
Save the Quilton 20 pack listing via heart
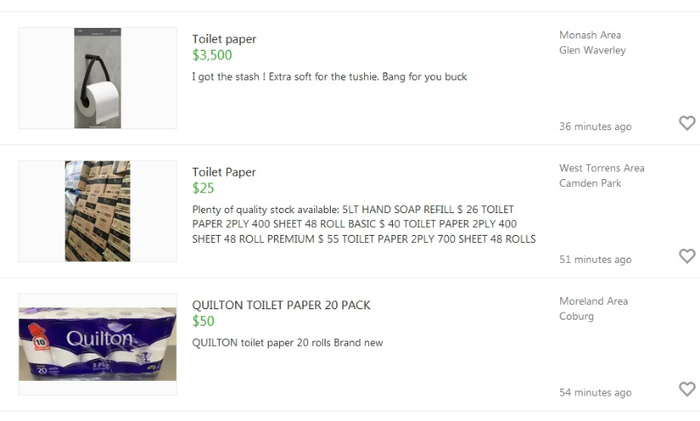(x=686, y=389)
